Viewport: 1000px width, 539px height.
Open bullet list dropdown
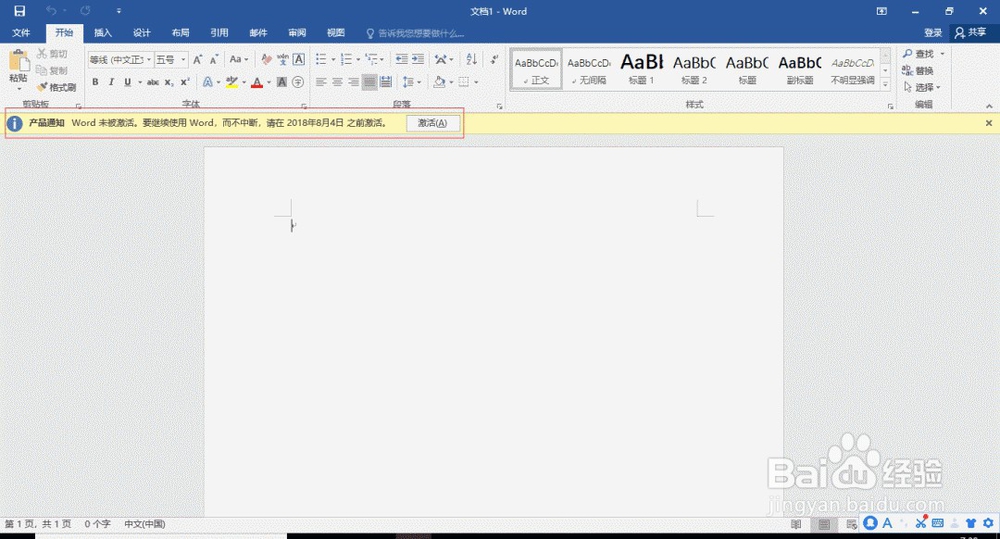click(x=333, y=59)
